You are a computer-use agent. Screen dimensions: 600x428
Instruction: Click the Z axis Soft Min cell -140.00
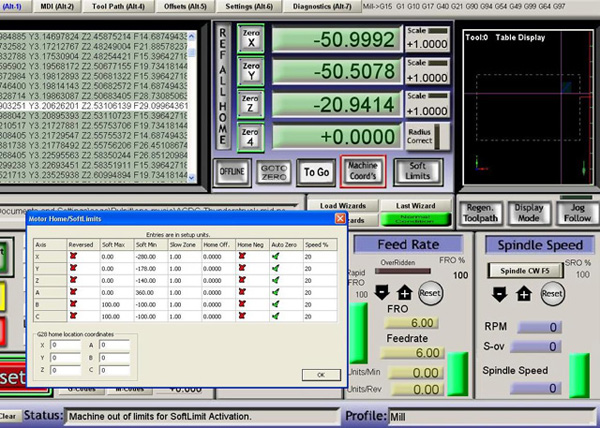[151, 280]
